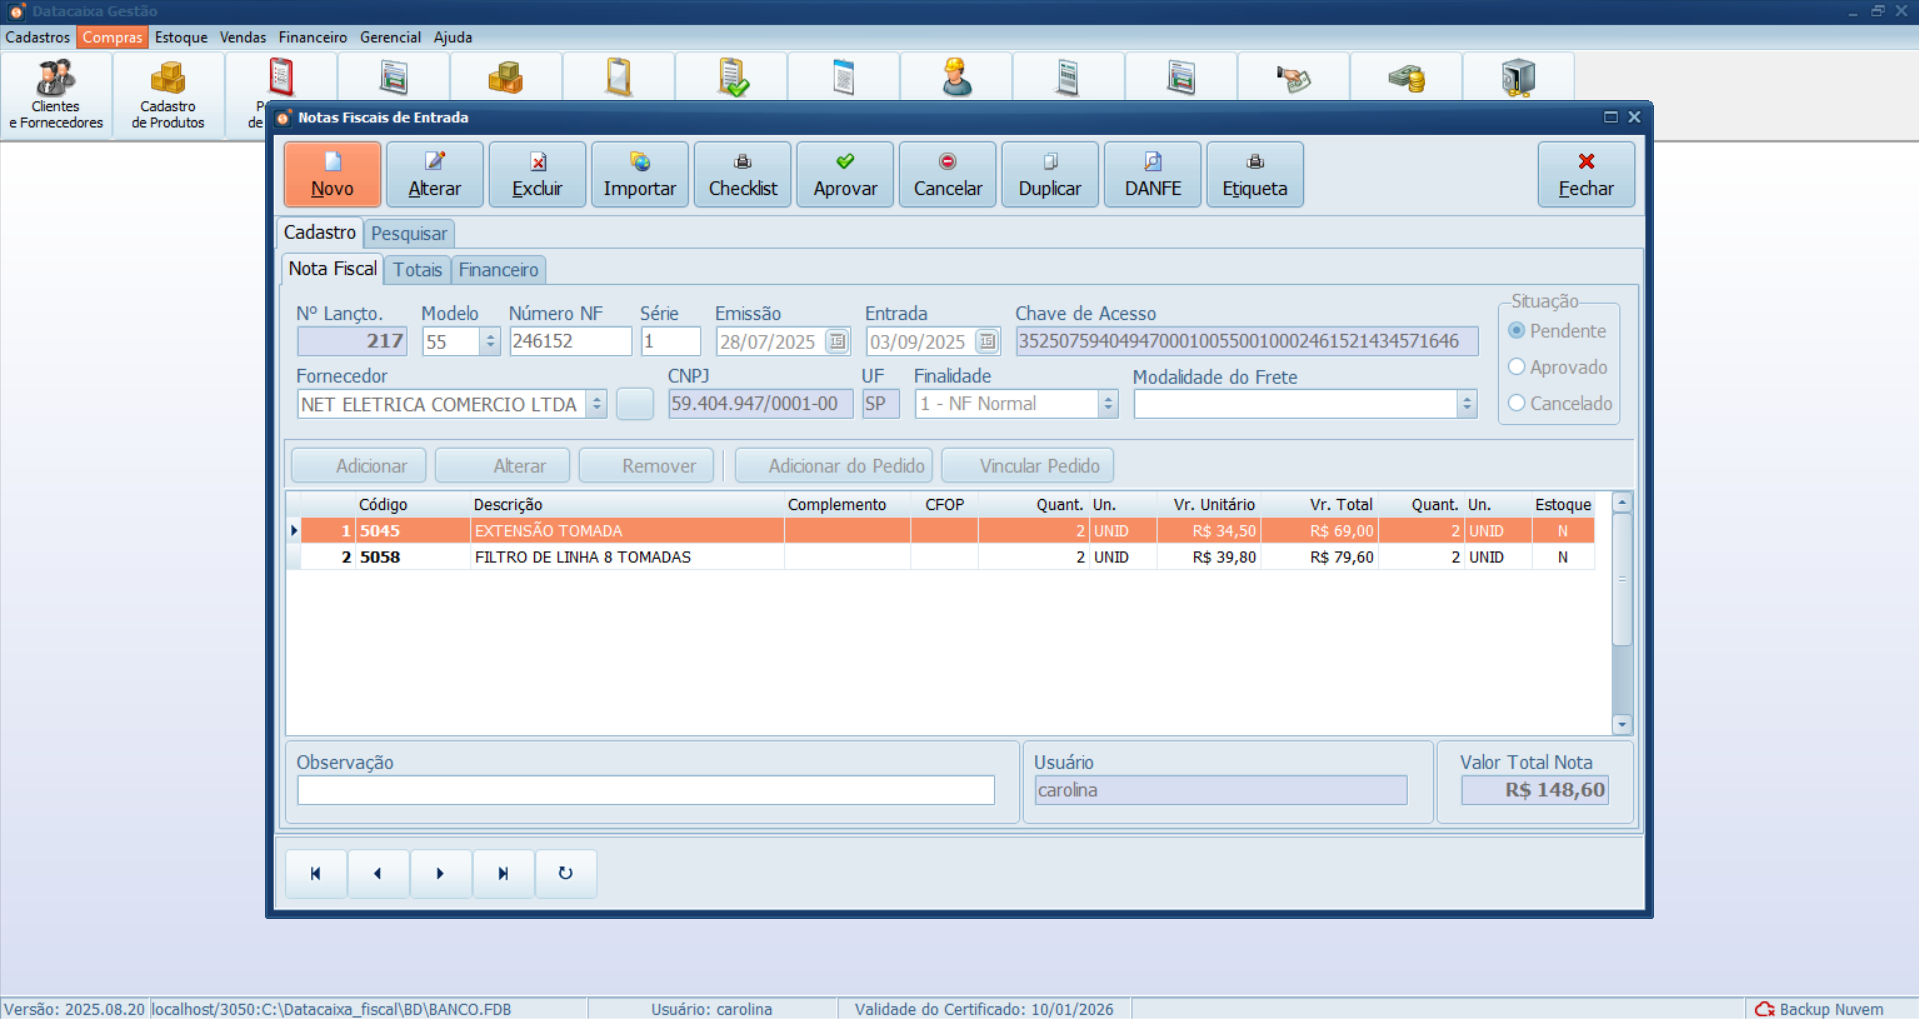The image size is (1919, 1019).
Task: Approve the nota via Aprovar
Action: [844, 174]
